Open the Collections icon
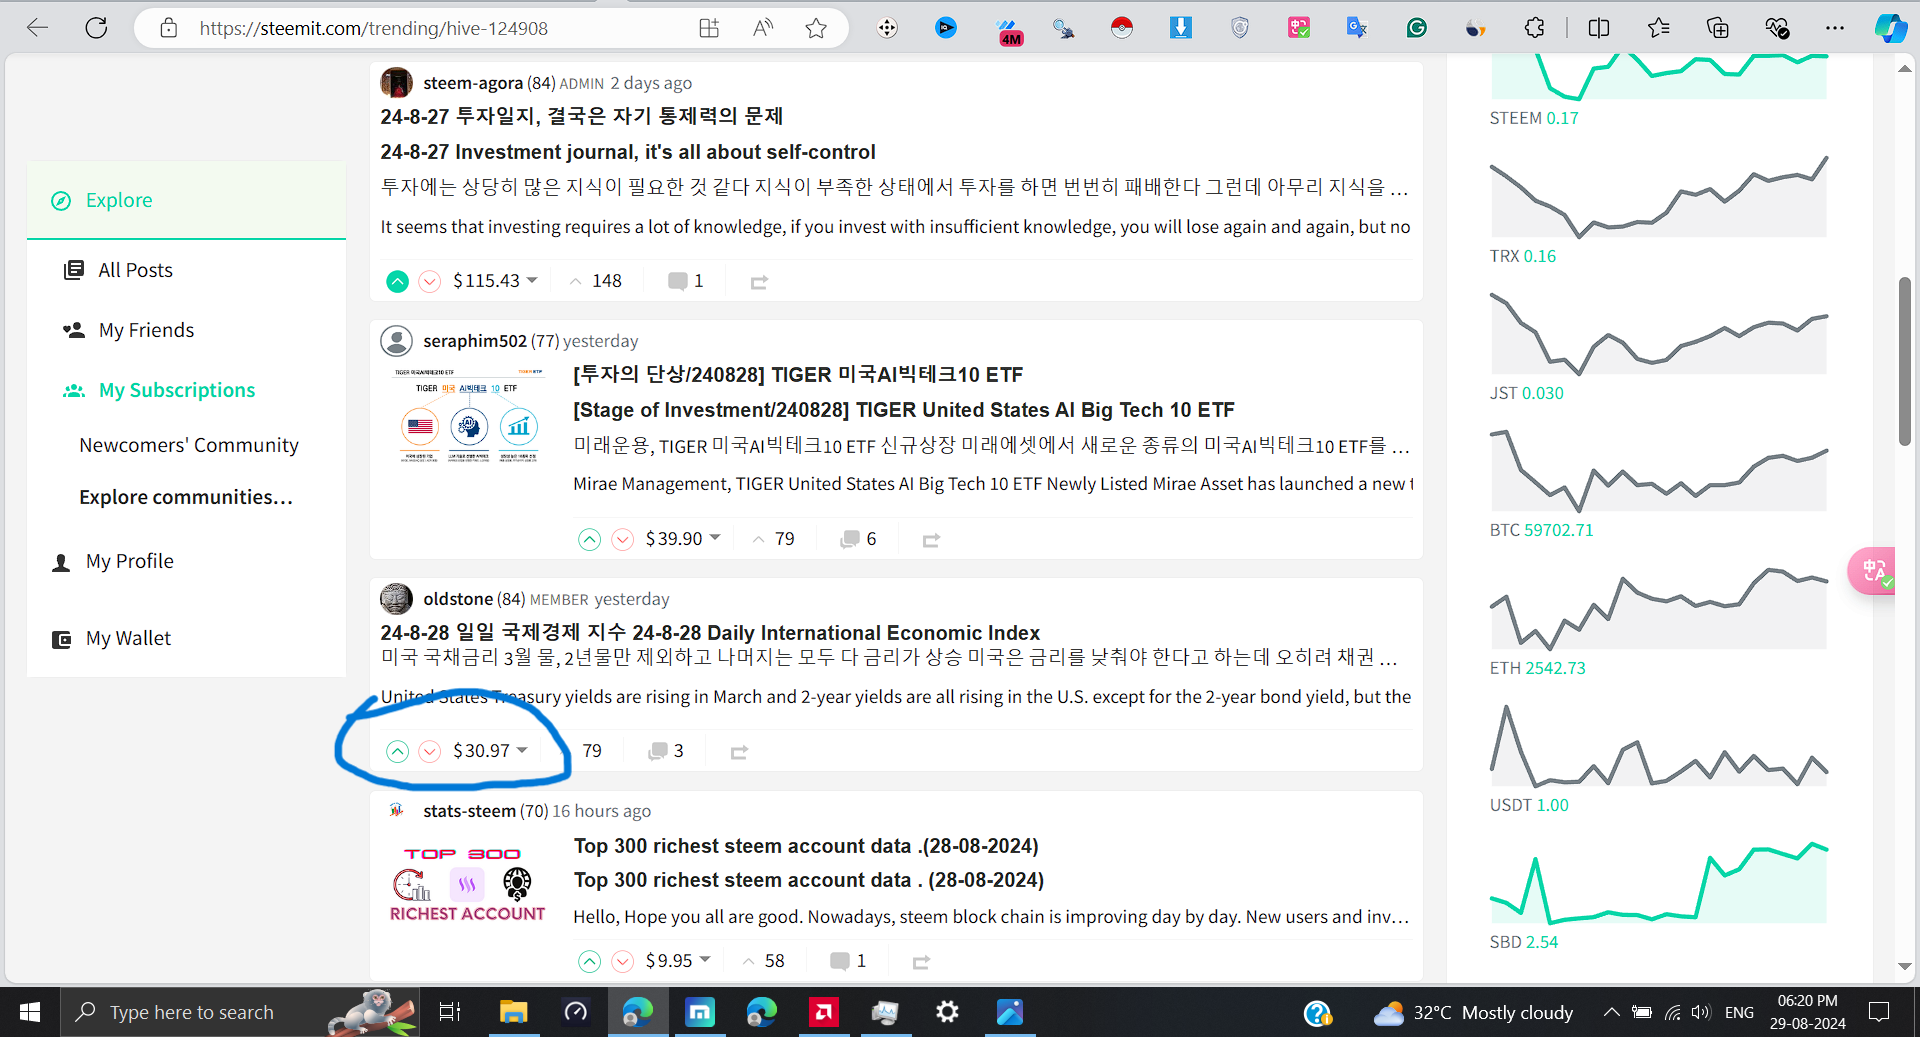 coord(1717,28)
